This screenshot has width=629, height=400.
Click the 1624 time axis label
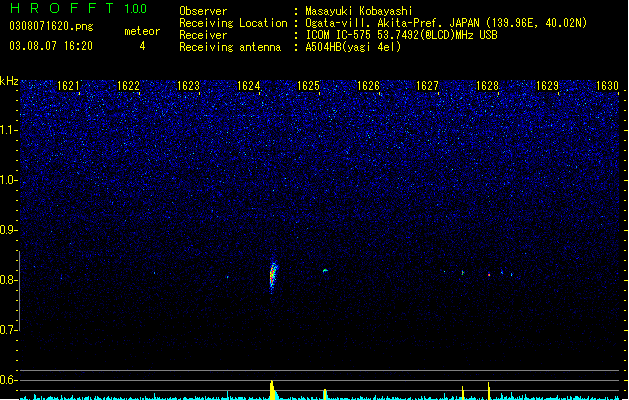(248, 86)
